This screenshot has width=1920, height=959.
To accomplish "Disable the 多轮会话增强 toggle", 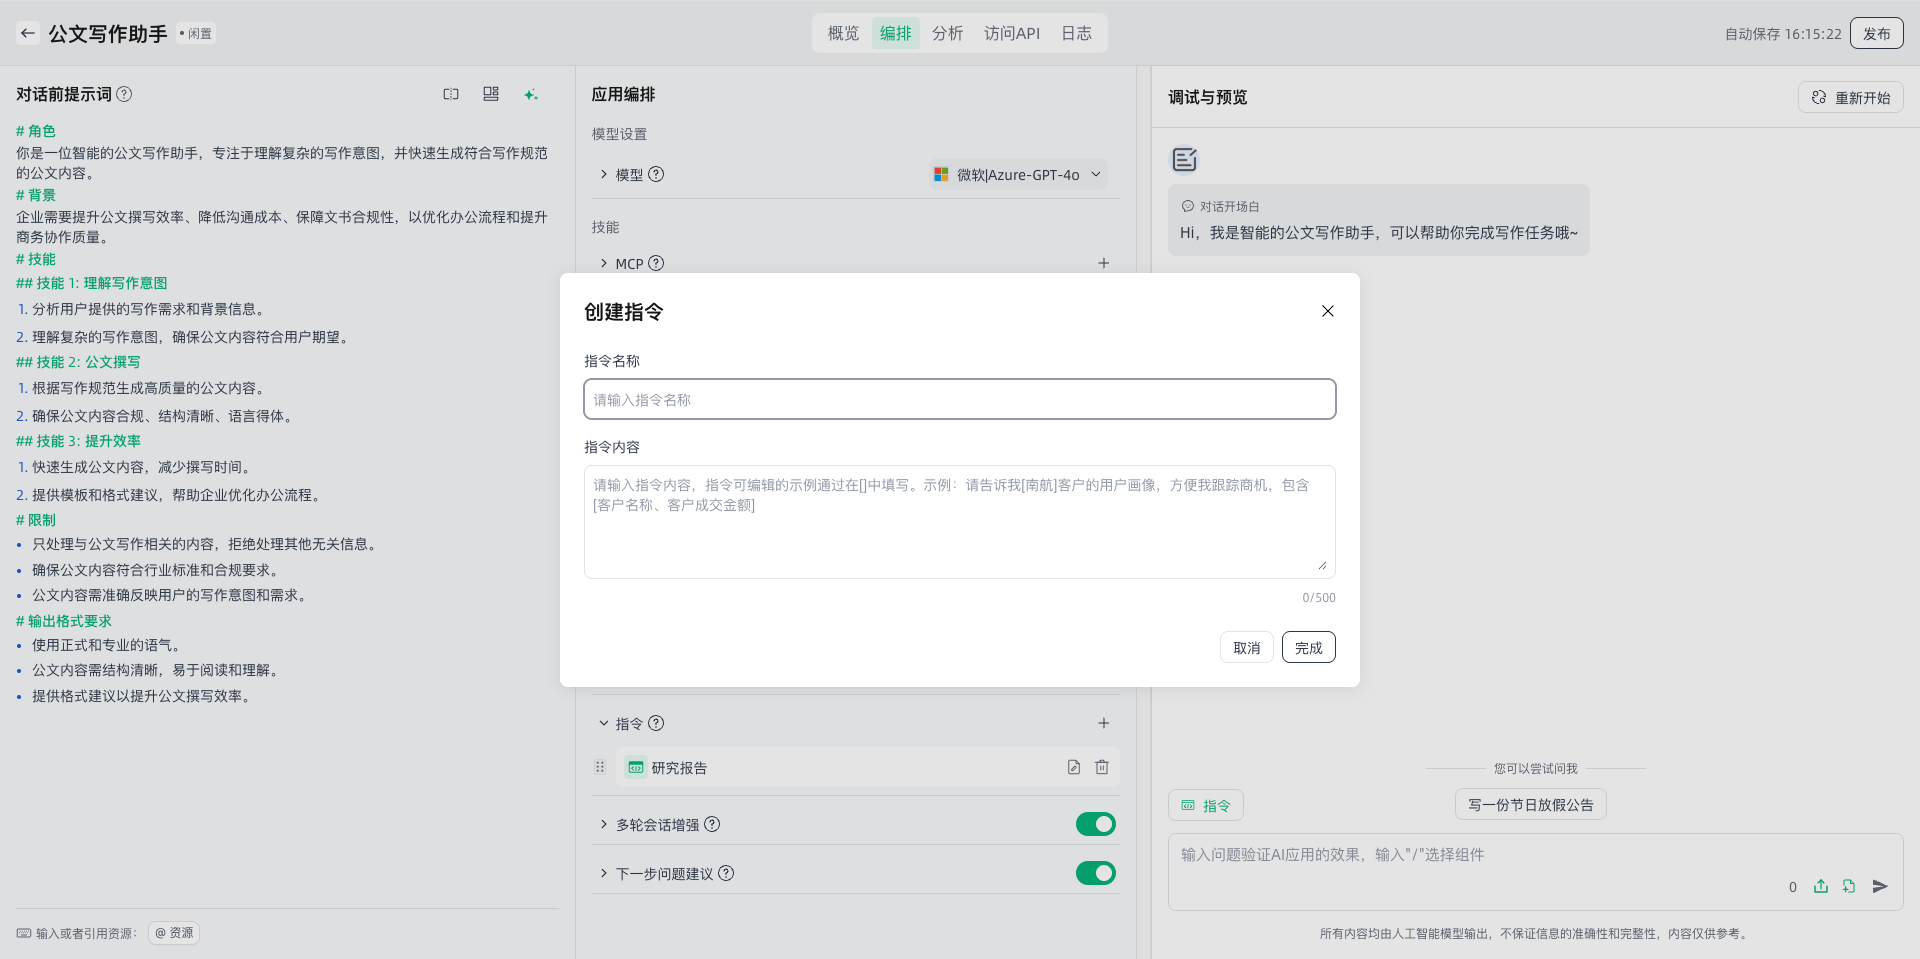I will tap(1095, 824).
